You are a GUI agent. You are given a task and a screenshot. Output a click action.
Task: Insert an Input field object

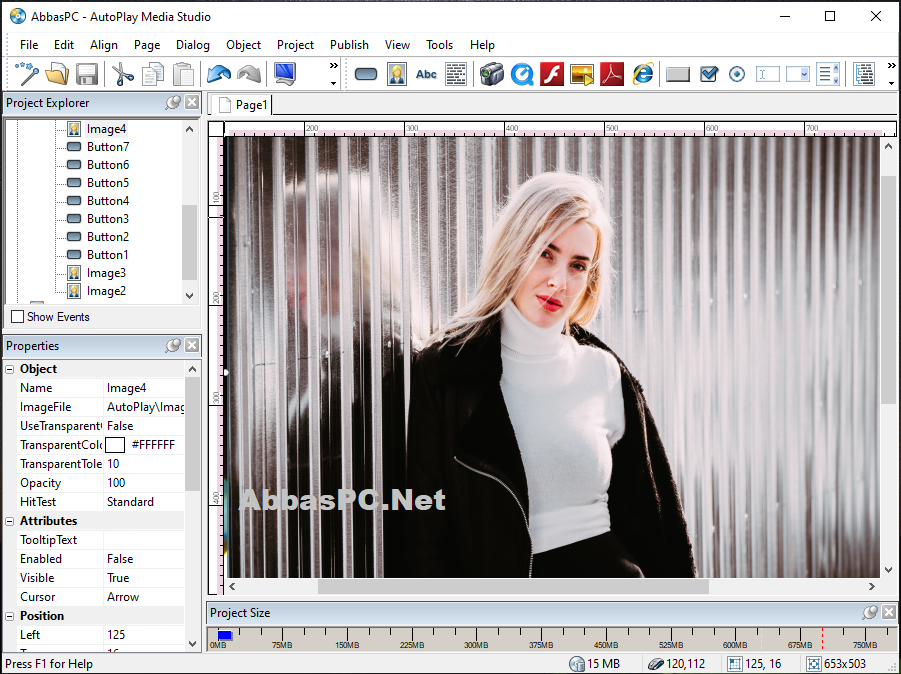pyautogui.click(x=768, y=74)
